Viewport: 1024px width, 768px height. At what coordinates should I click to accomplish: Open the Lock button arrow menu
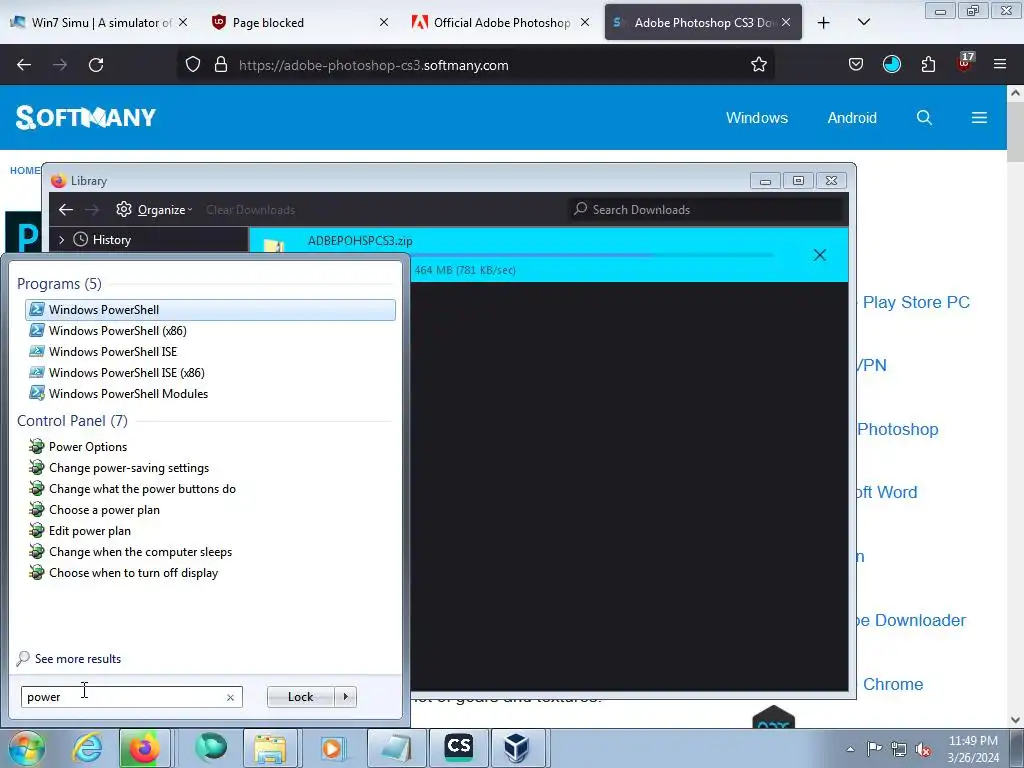pos(345,697)
